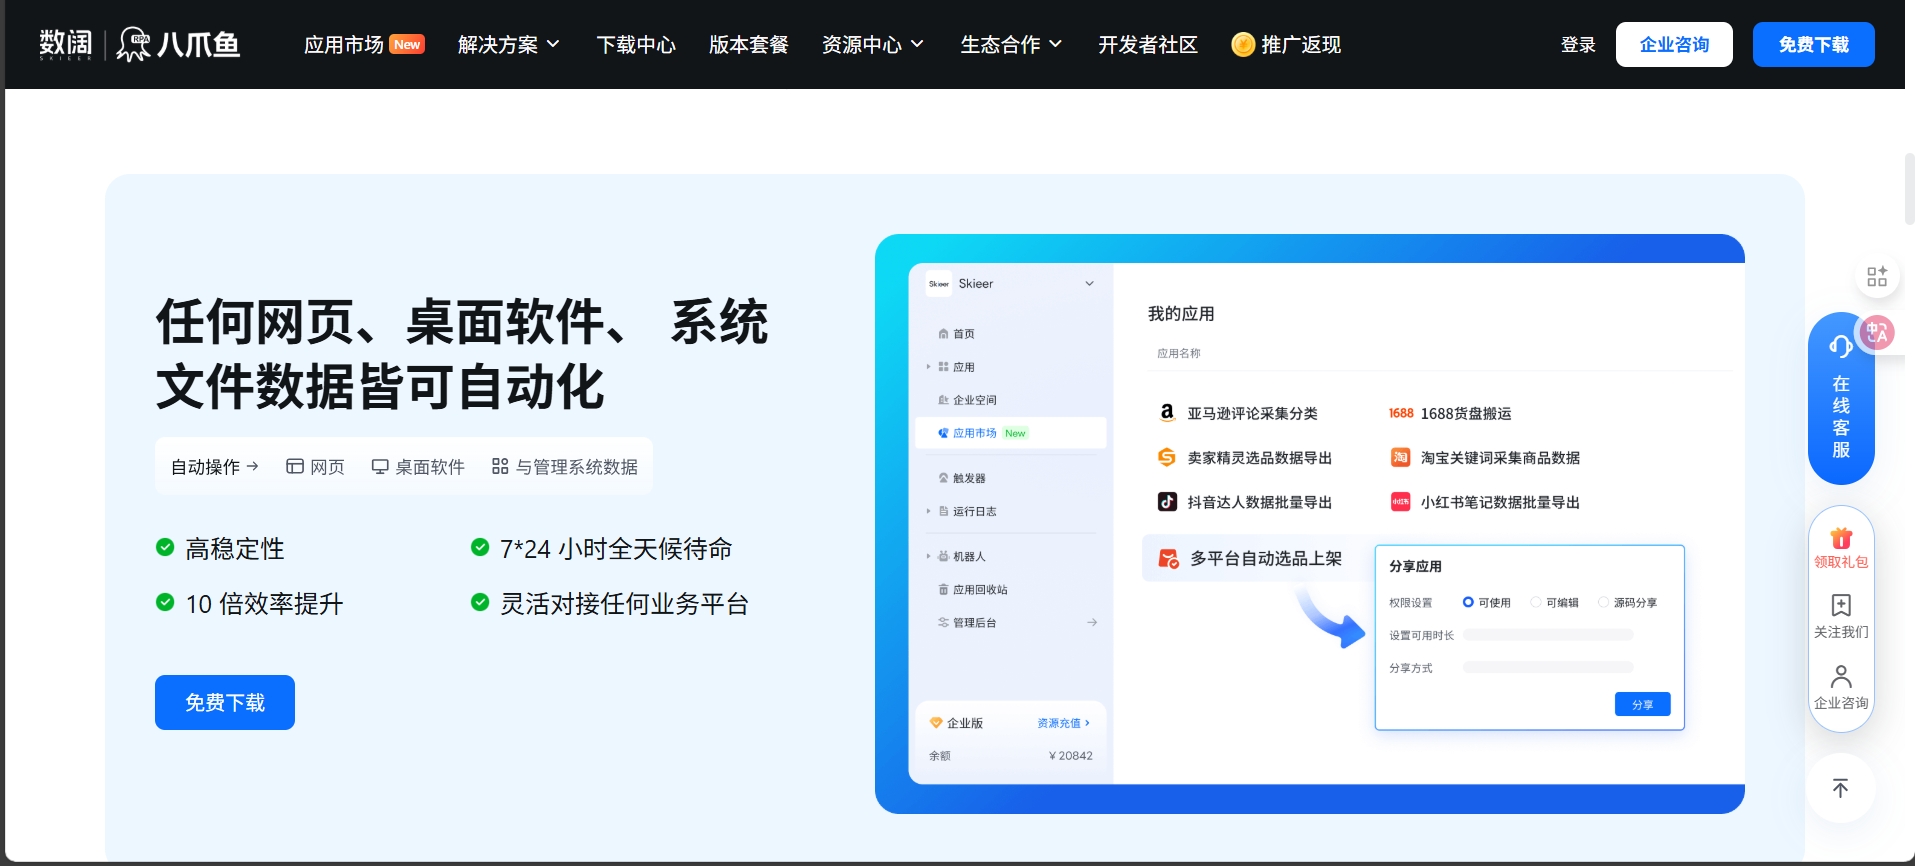The image size is (1915, 866).
Task: Click the 桌面软件 monitor icon tab
Action: [x=380, y=466]
